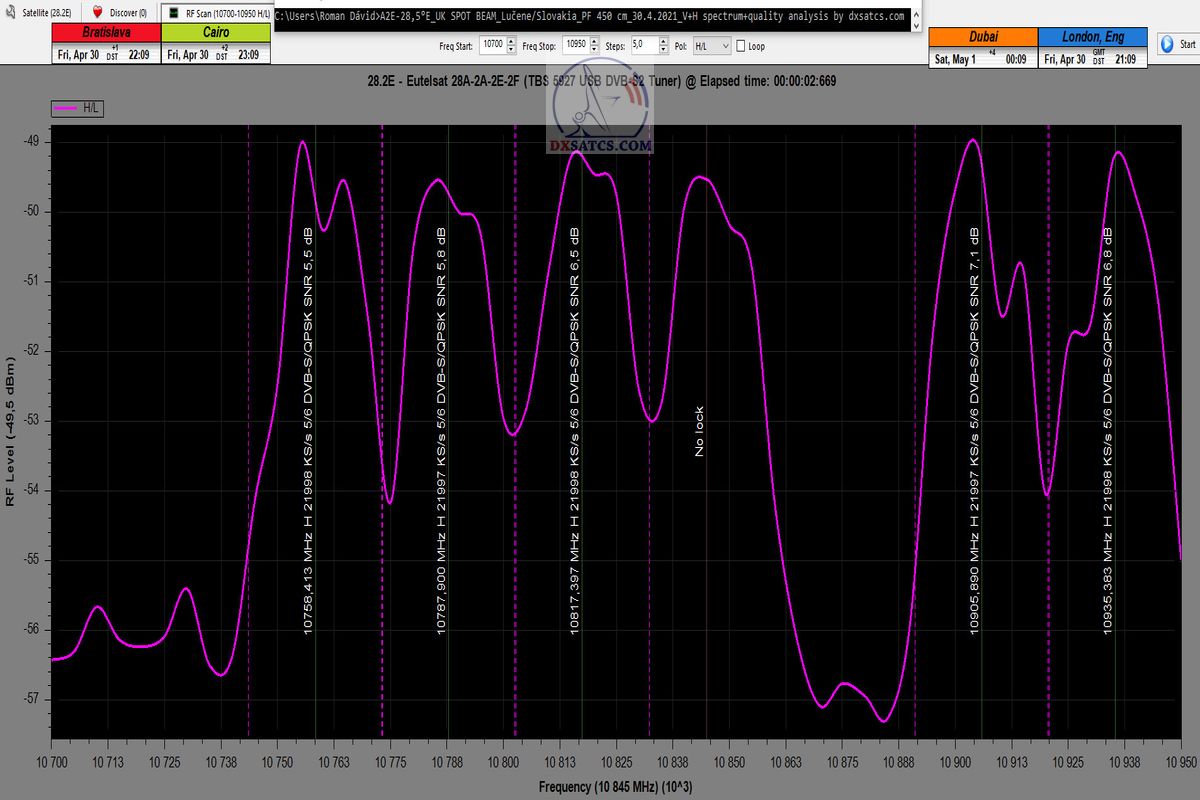The width and height of the screenshot is (1200, 800).
Task: Toggle the H/L series in chart legend
Action: tap(78, 109)
